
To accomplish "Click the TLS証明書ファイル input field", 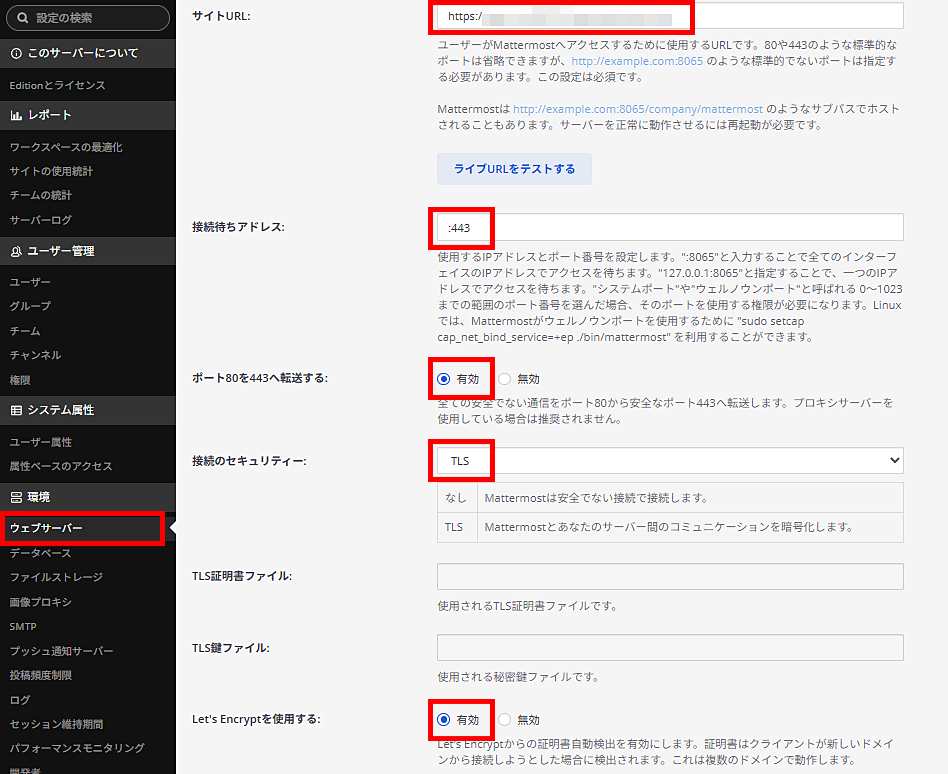I will point(670,576).
